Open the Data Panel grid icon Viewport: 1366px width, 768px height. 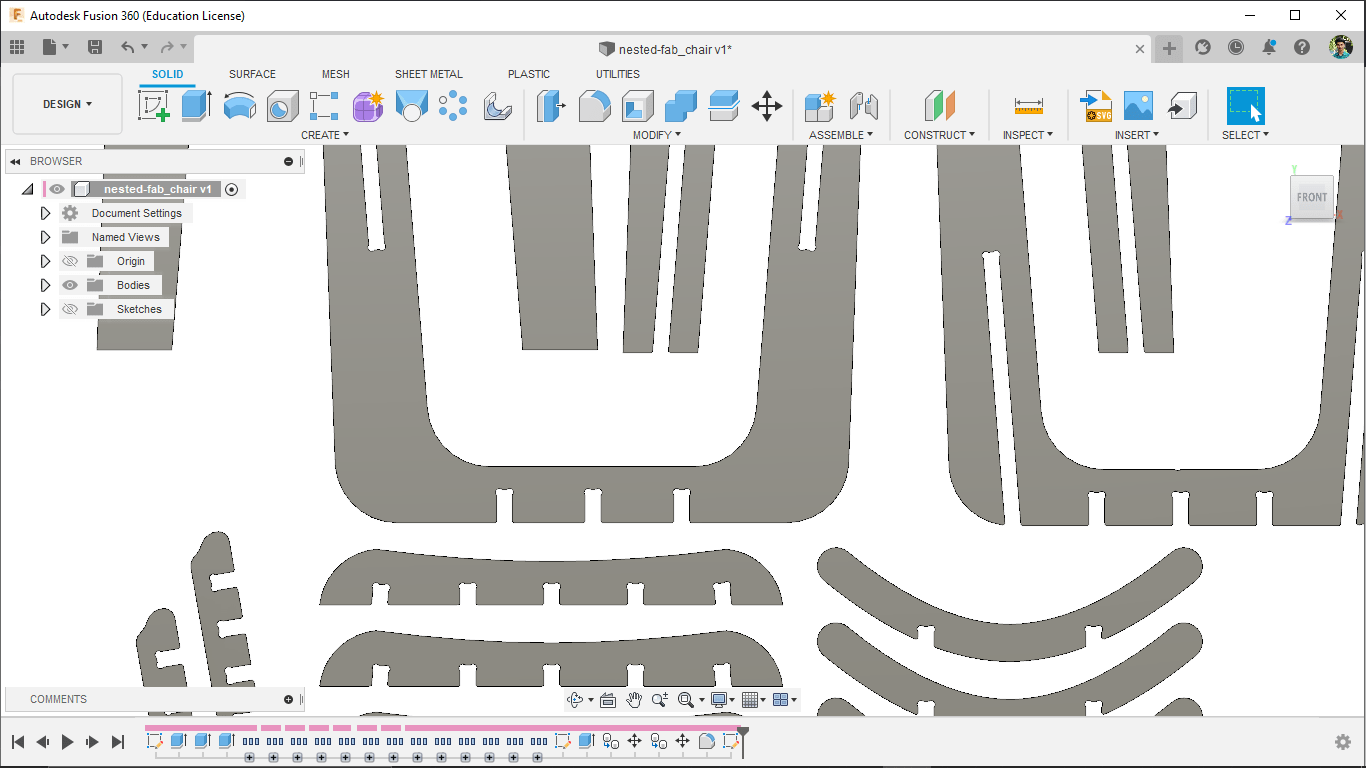17,47
